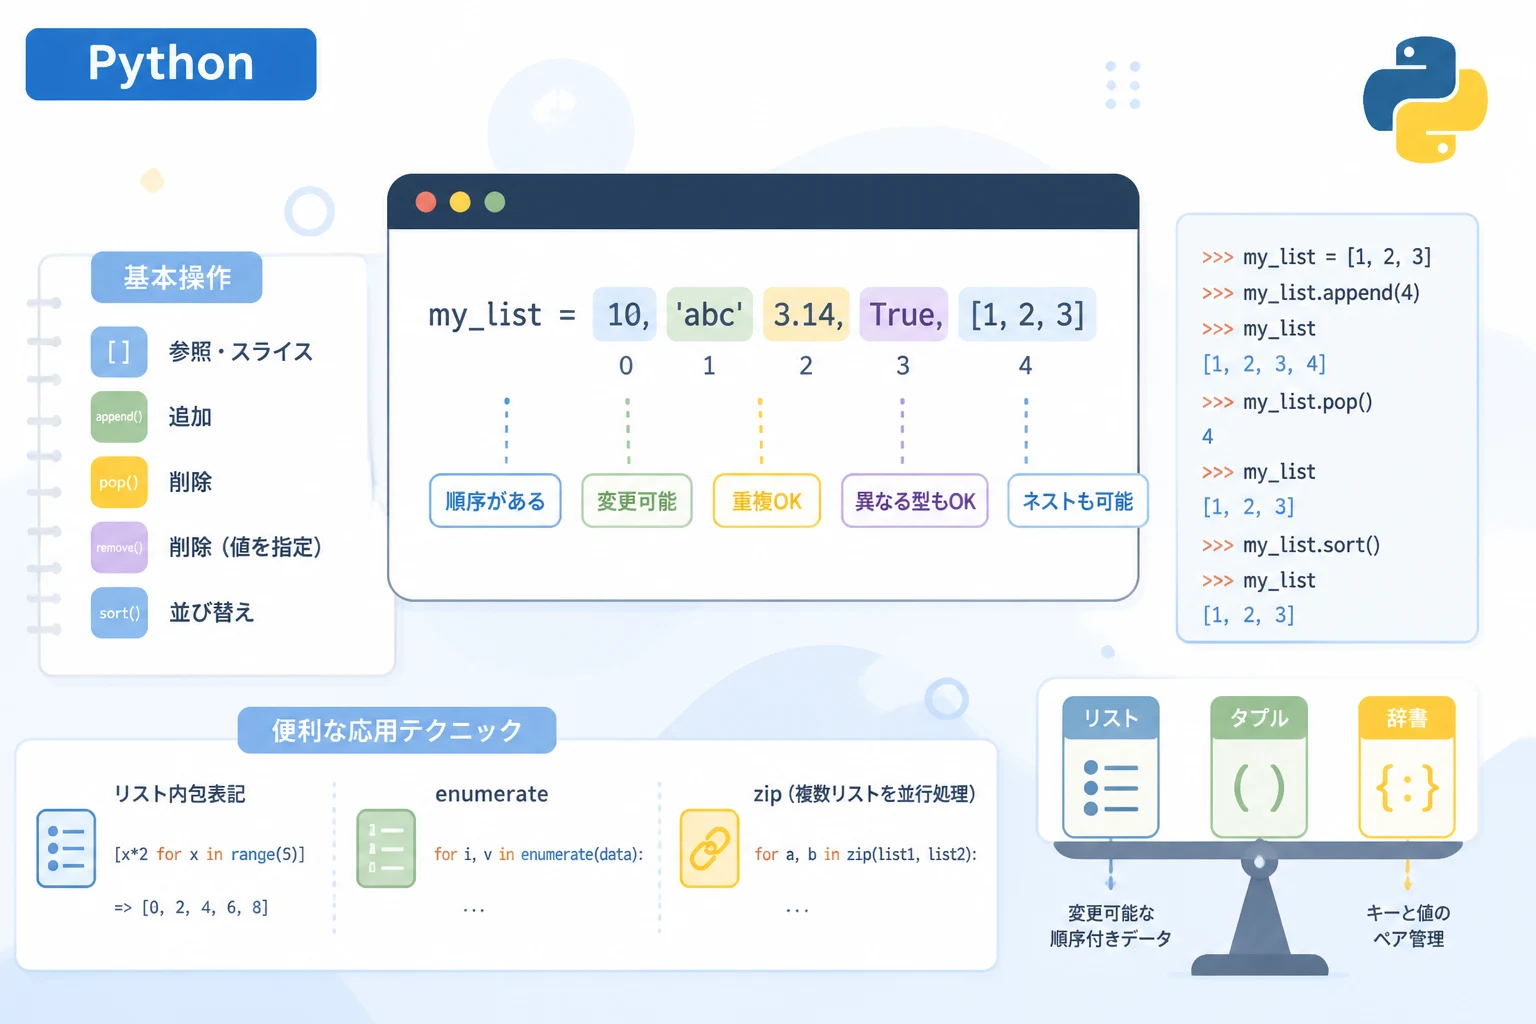The height and width of the screenshot is (1024, 1536).
Task: Select the True list element
Action: (904, 315)
